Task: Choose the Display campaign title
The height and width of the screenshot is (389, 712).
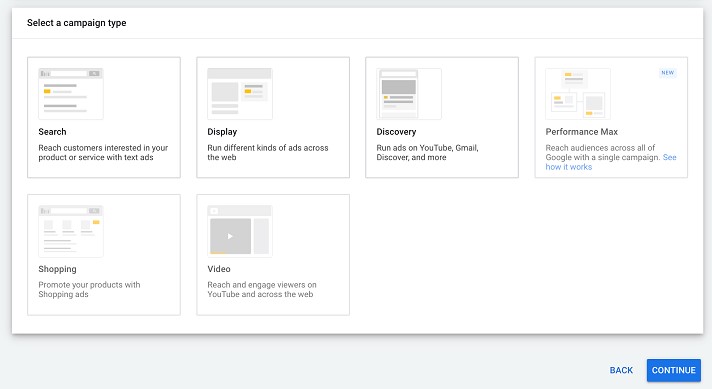Action: coord(222,132)
